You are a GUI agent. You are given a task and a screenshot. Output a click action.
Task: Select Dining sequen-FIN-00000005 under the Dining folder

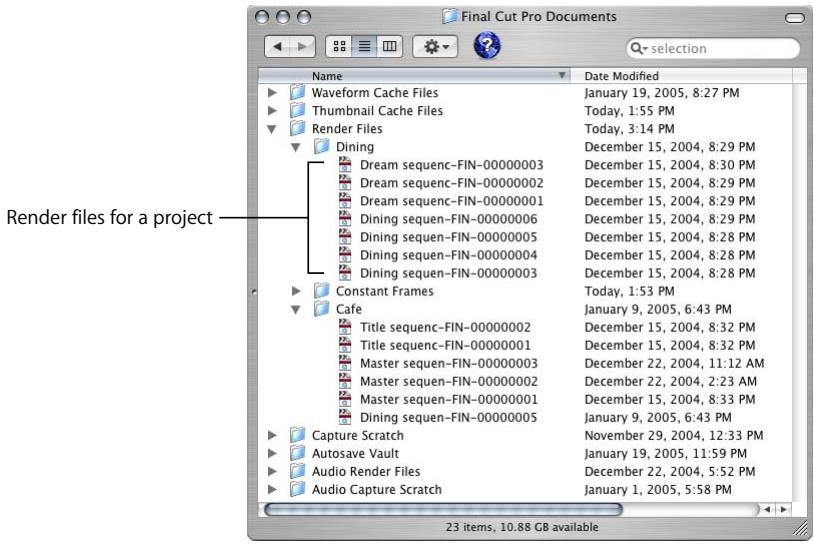449,237
